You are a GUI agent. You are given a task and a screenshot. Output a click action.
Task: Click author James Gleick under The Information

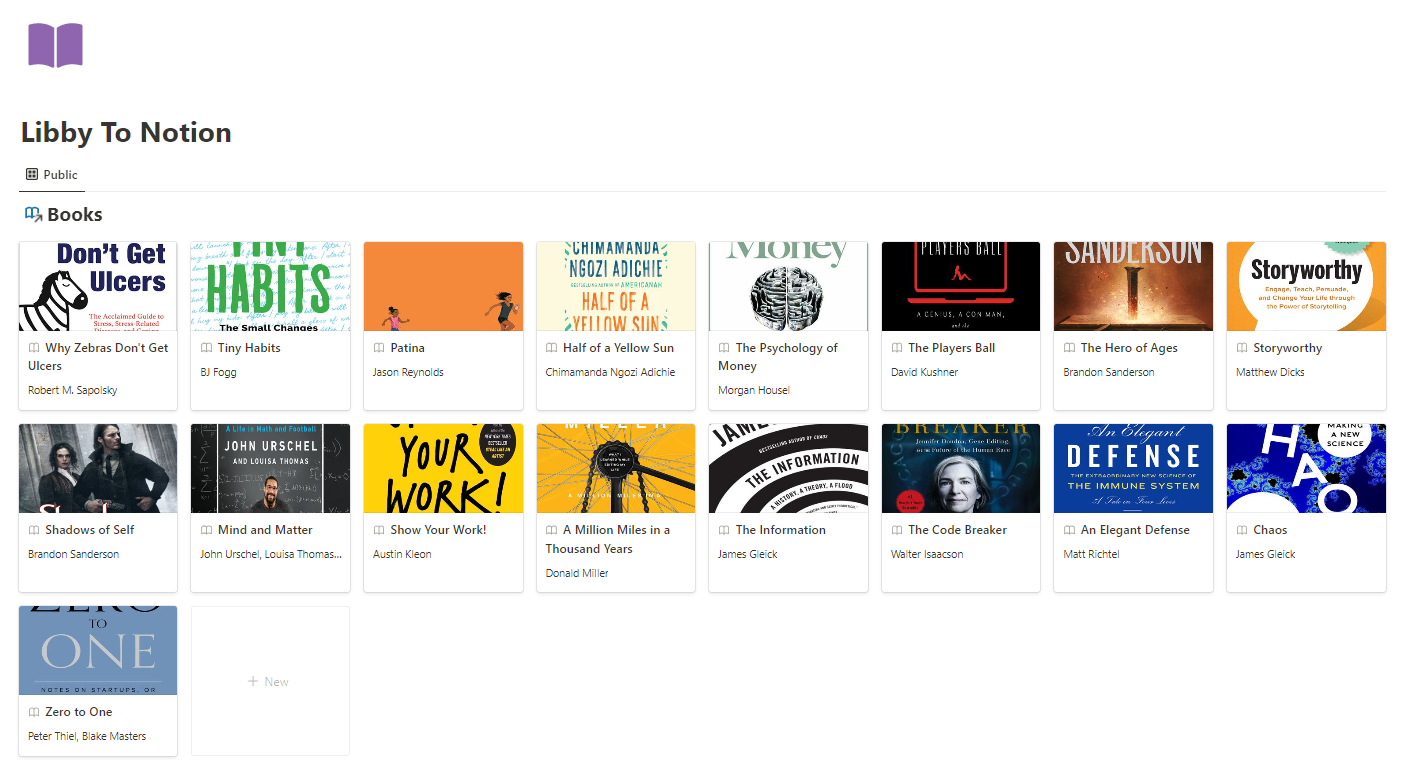pyautogui.click(x=748, y=554)
